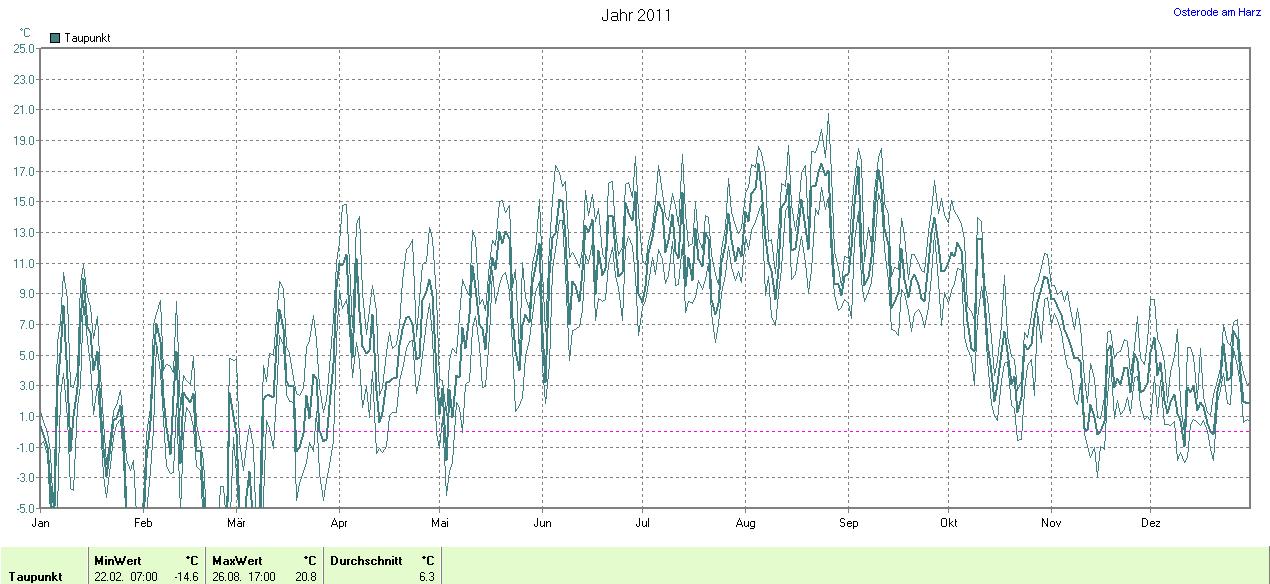This screenshot has width=1270, height=584.
Task: Select the Taupunkt legend label
Action: pyautogui.click(x=87, y=38)
